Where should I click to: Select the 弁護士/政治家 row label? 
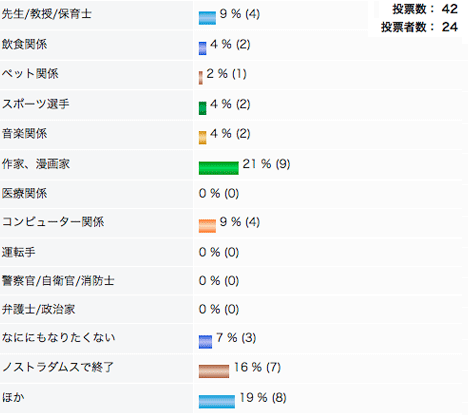[x=38, y=309]
